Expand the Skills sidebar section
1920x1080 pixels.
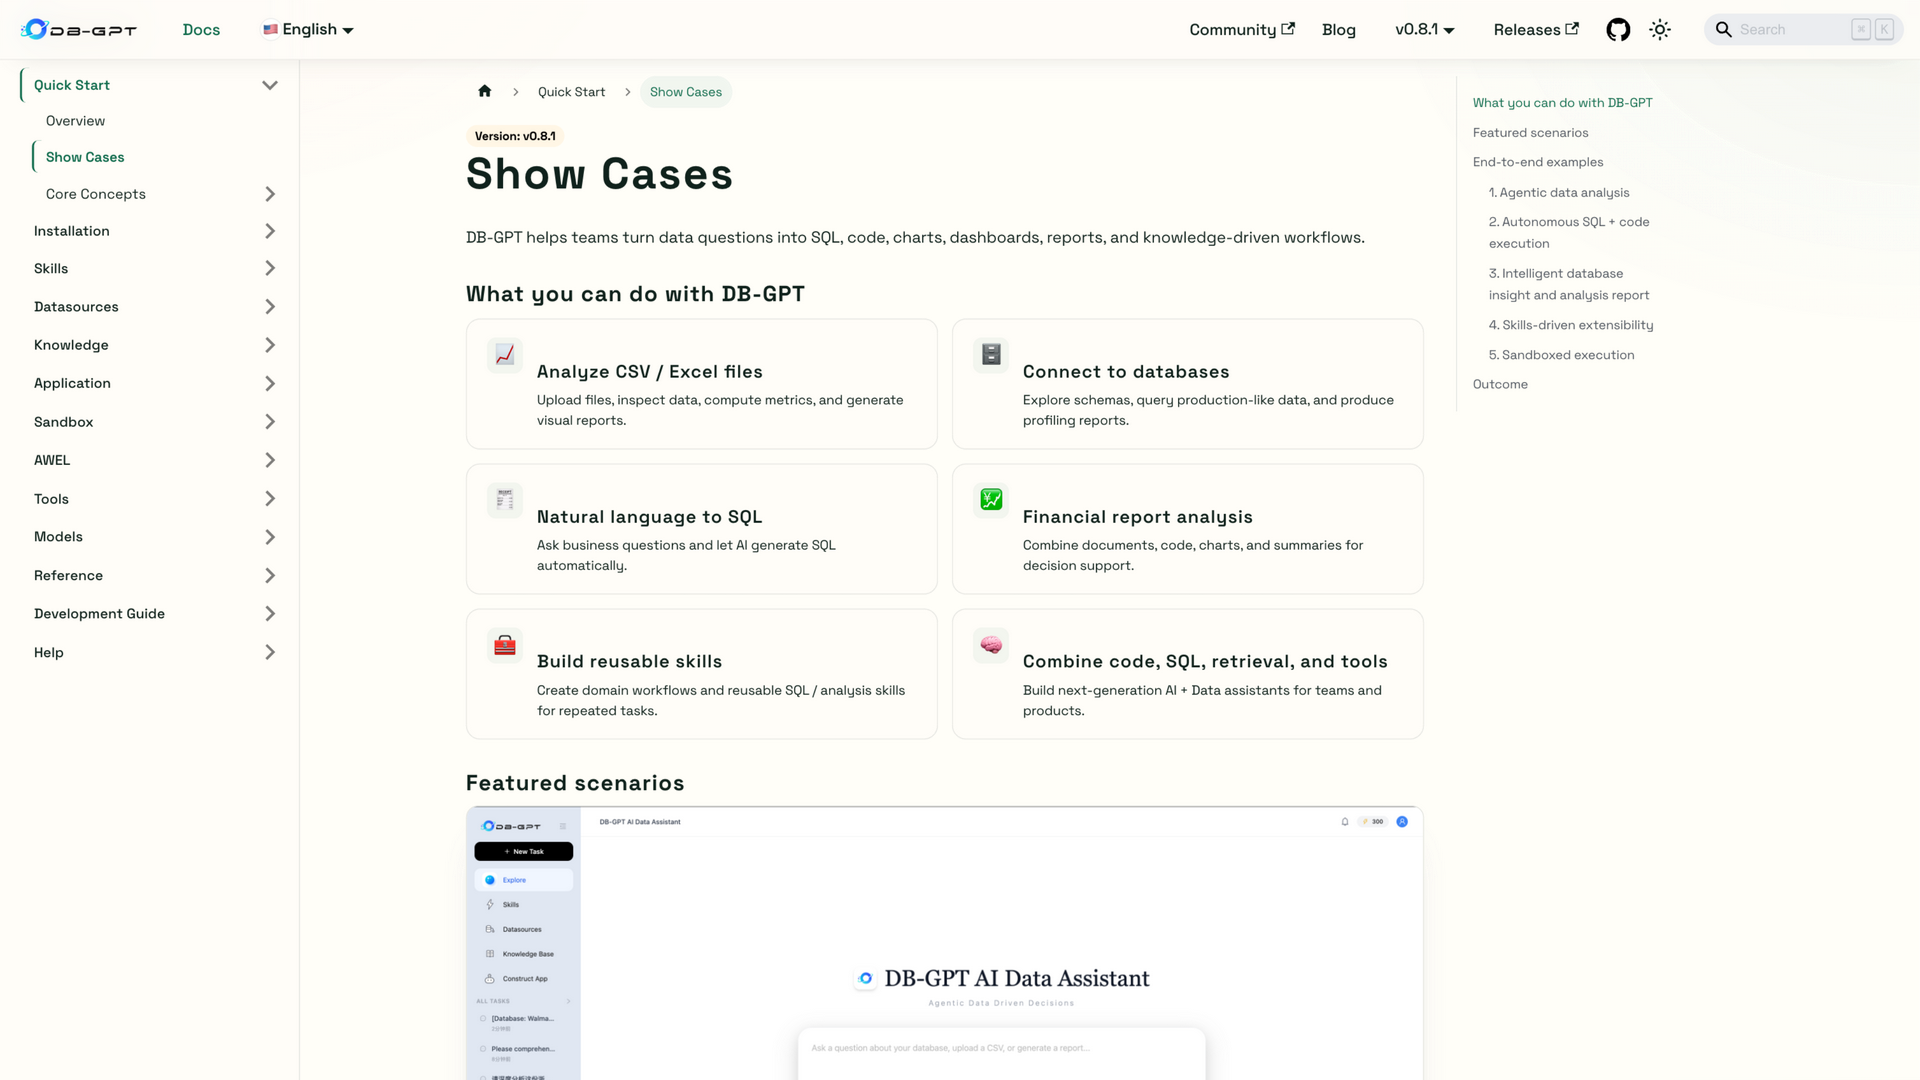tap(269, 268)
